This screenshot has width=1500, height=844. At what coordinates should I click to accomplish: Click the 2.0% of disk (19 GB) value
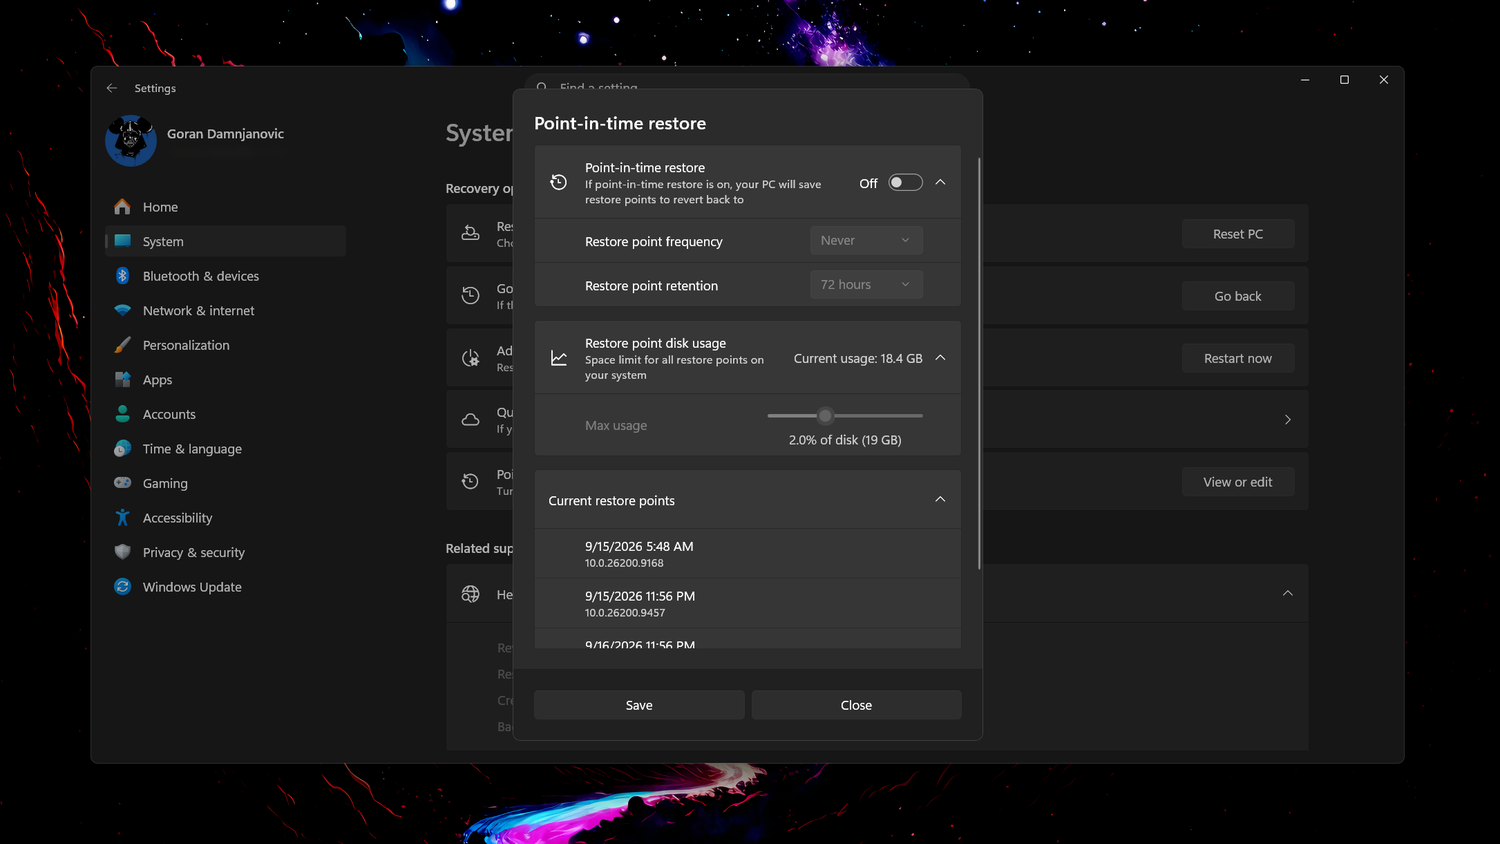coord(845,440)
